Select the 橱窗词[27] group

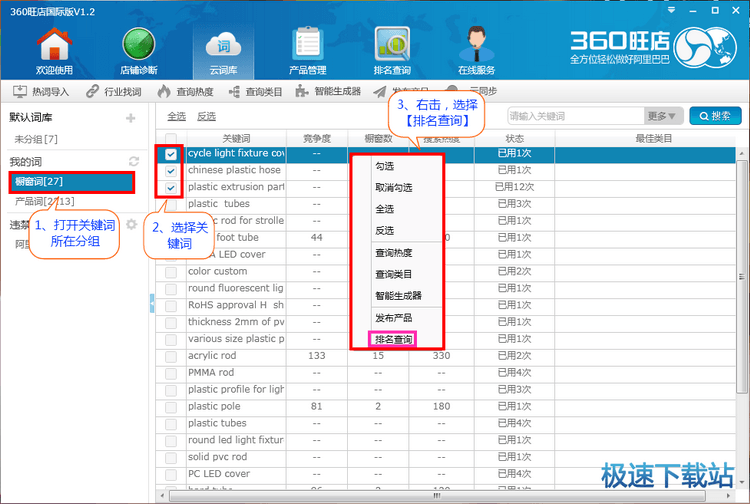coord(72,182)
